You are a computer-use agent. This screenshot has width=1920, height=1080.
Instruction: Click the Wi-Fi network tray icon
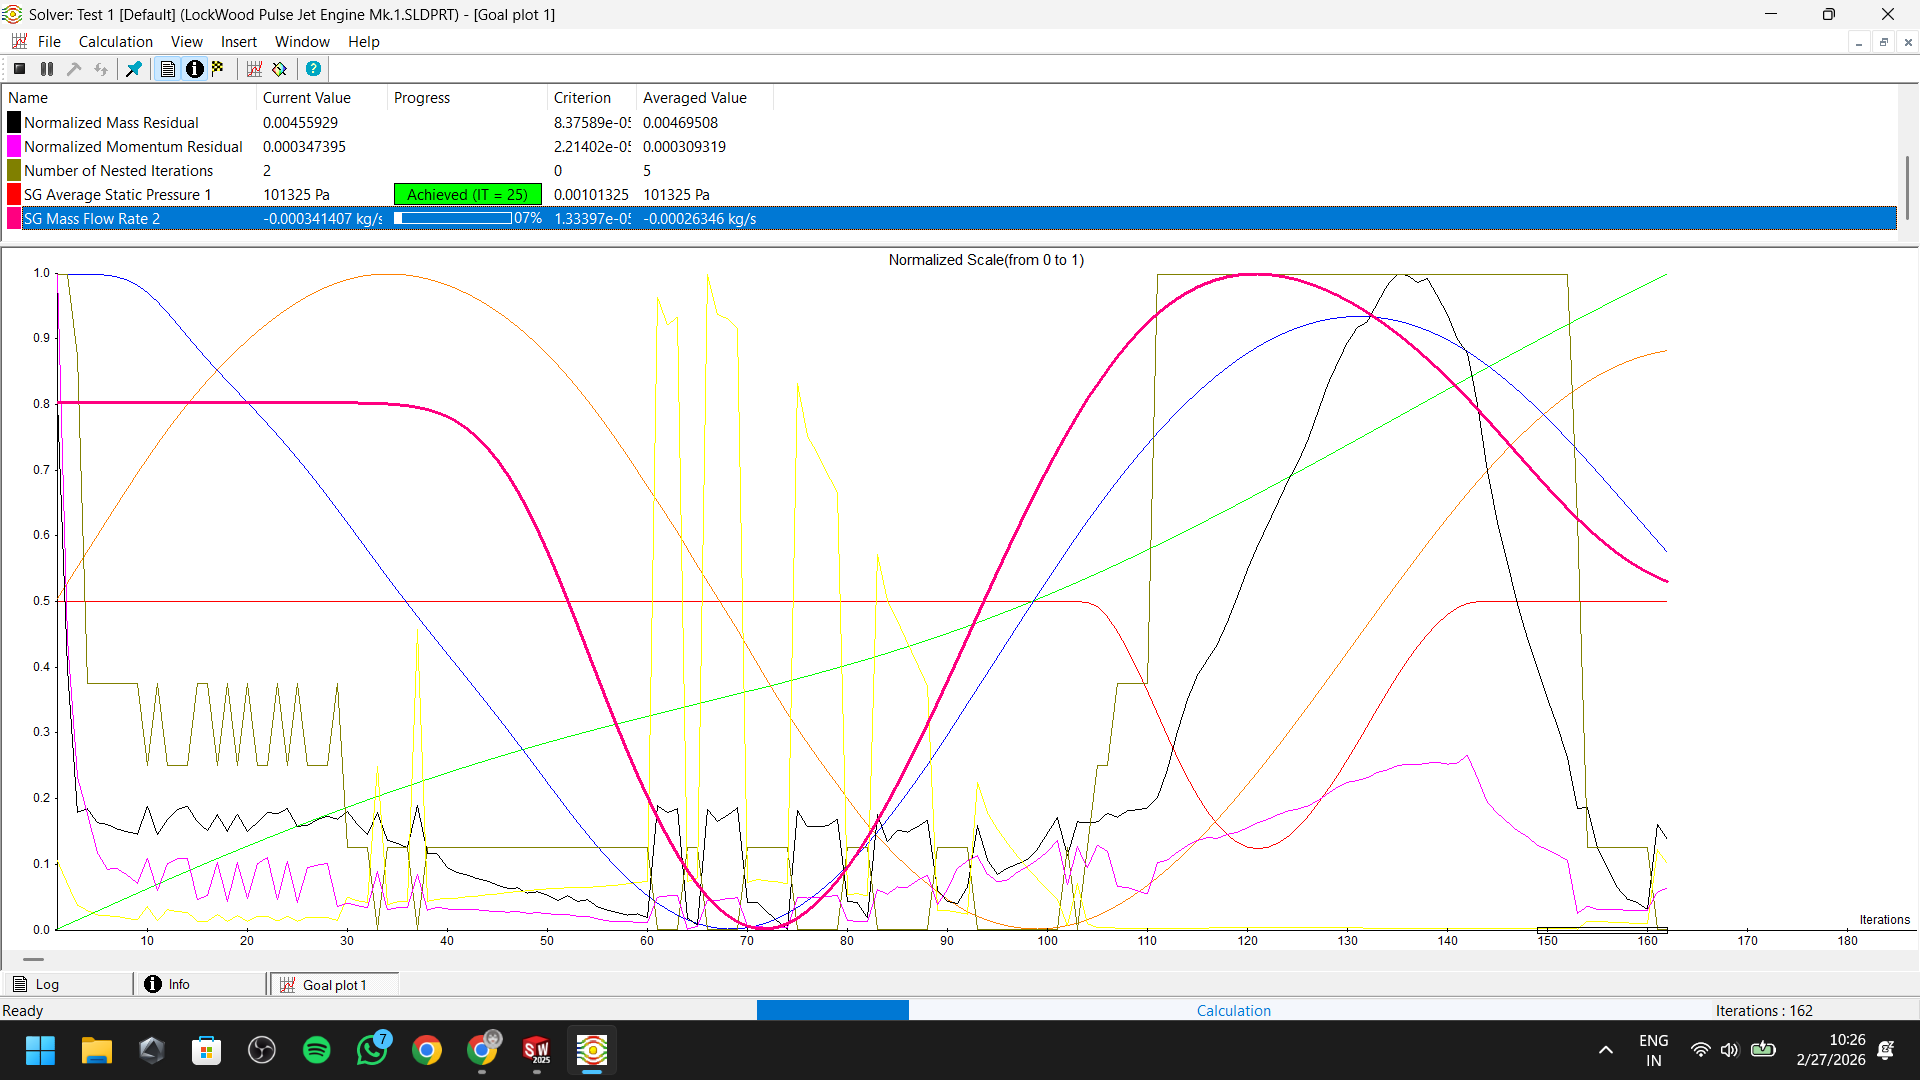pos(1700,1050)
